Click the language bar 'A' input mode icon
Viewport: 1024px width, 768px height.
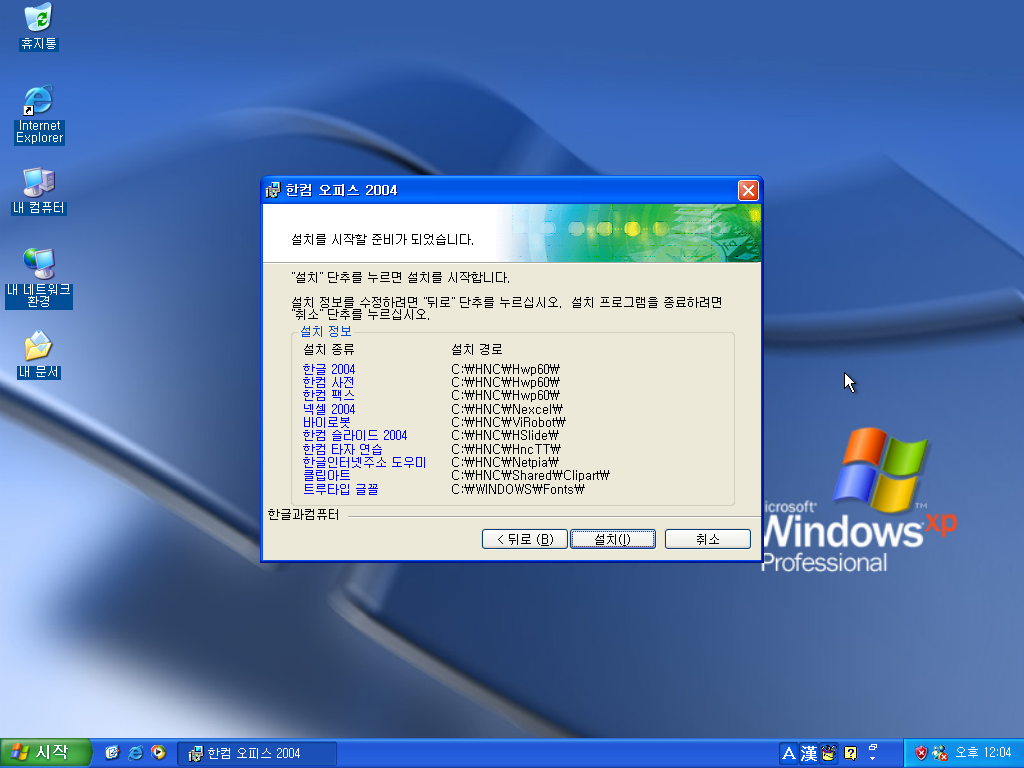tap(788, 754)
